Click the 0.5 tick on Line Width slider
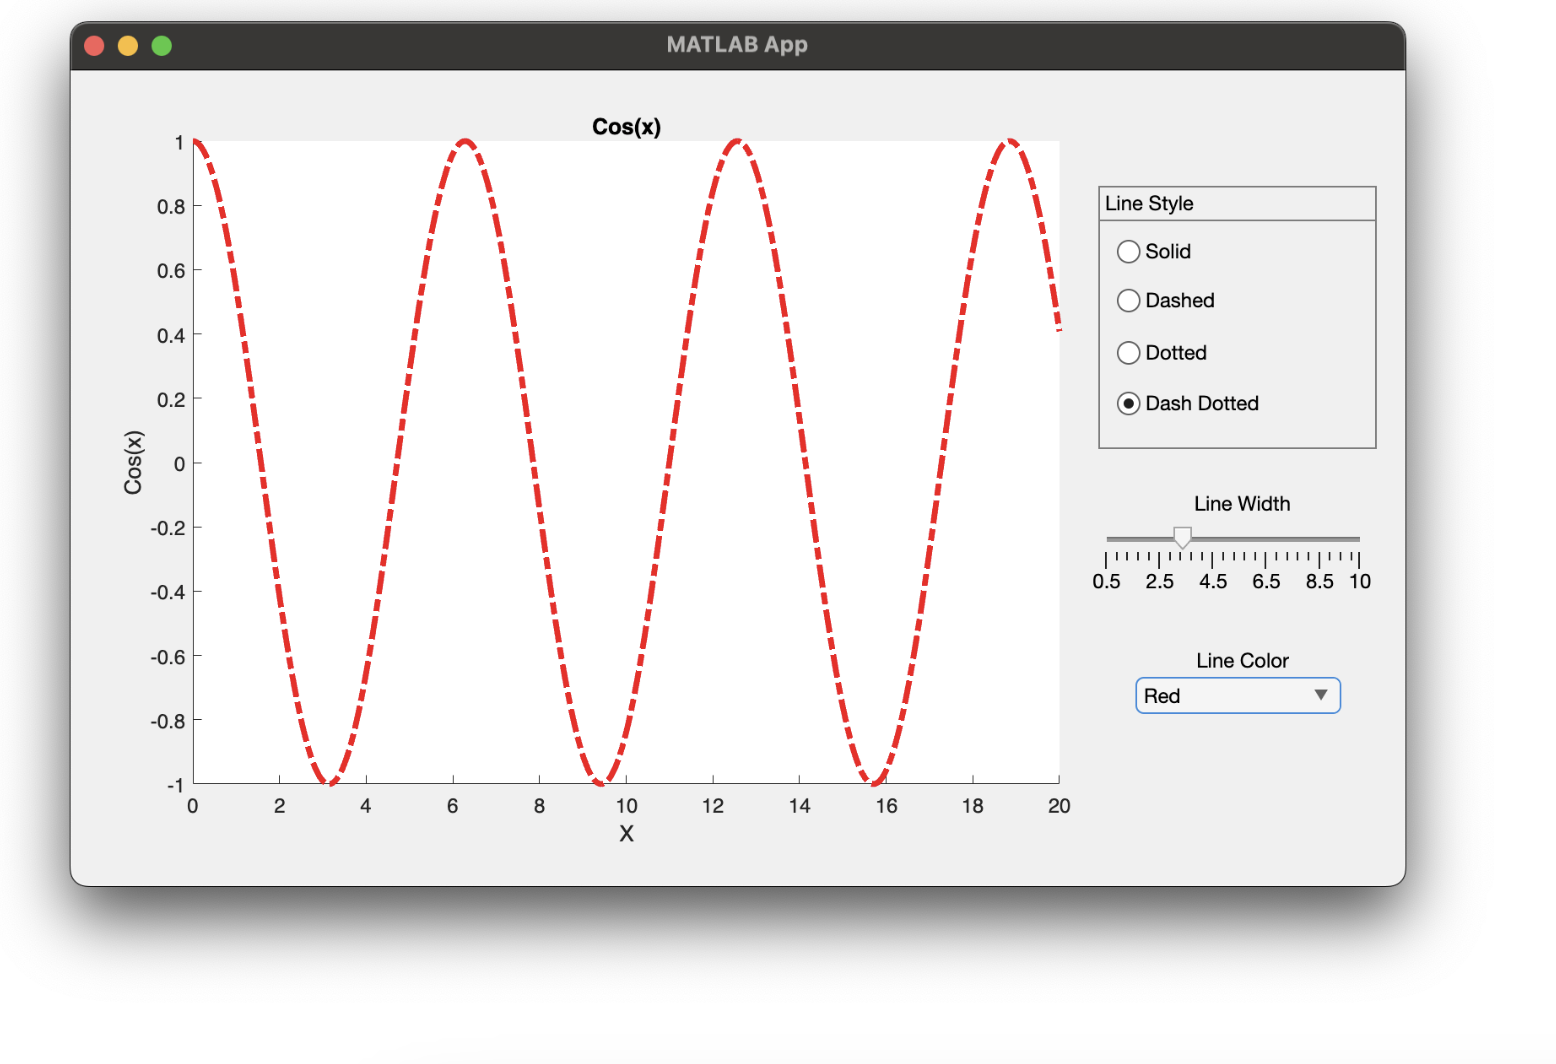This screenshot has width=1556, height=1064. (1107, 581)
